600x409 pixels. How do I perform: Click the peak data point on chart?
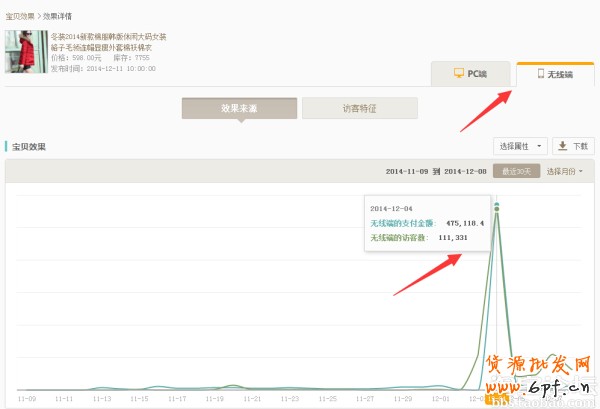tap(497, 208)
